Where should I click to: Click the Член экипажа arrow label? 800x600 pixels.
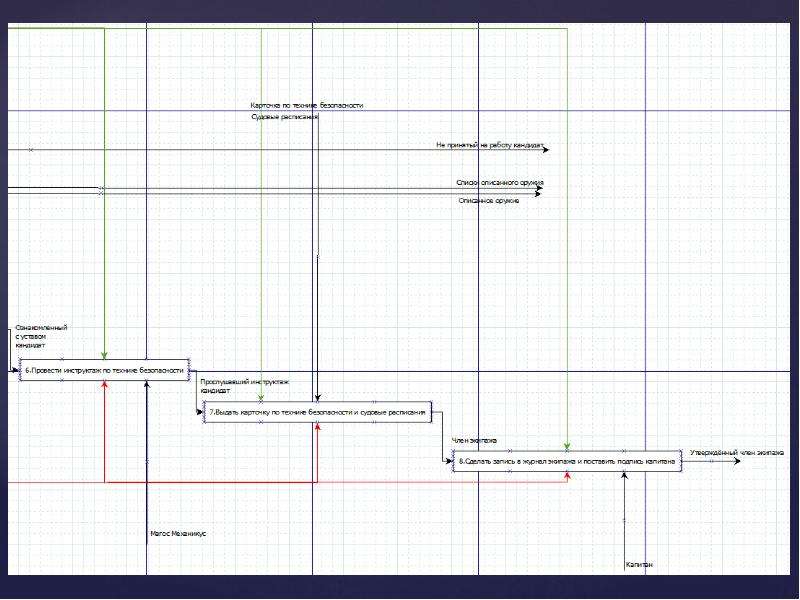click(x=474, y=440)
